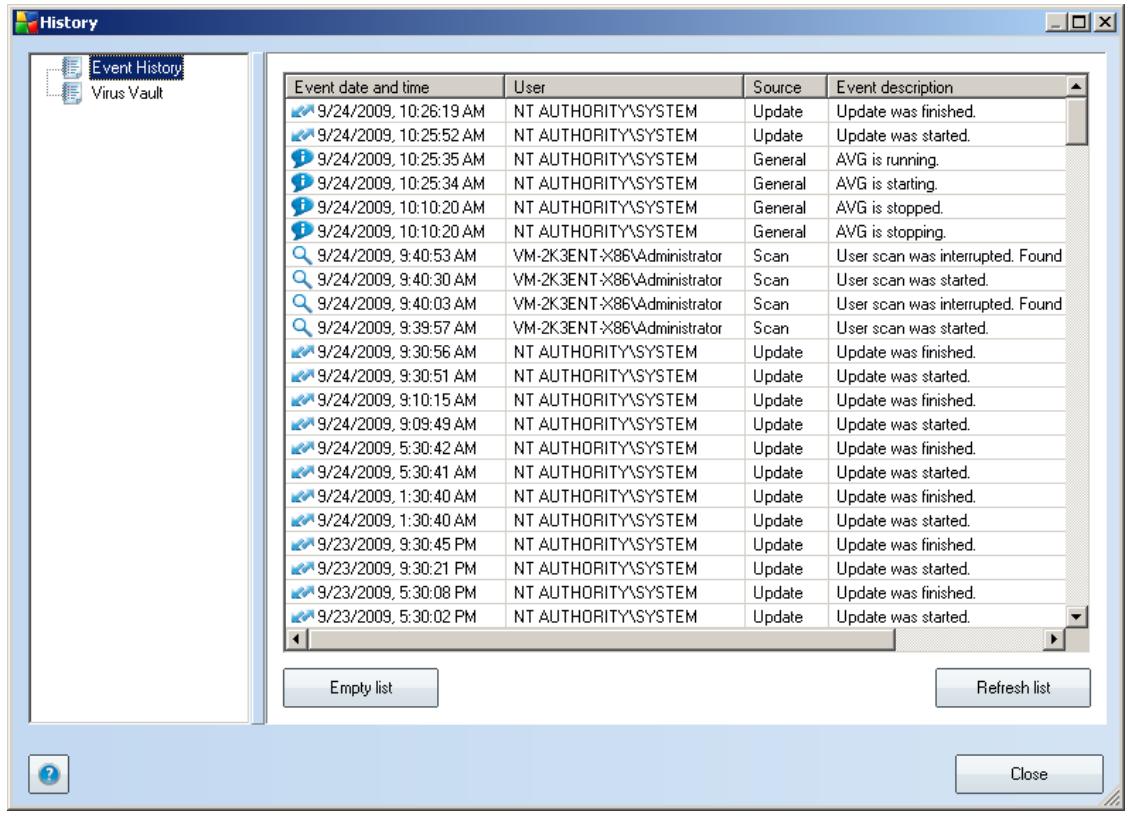Click the horizontal scrollbar left arrow
This screenshot has height=818, width=1129.
point(297,639)
